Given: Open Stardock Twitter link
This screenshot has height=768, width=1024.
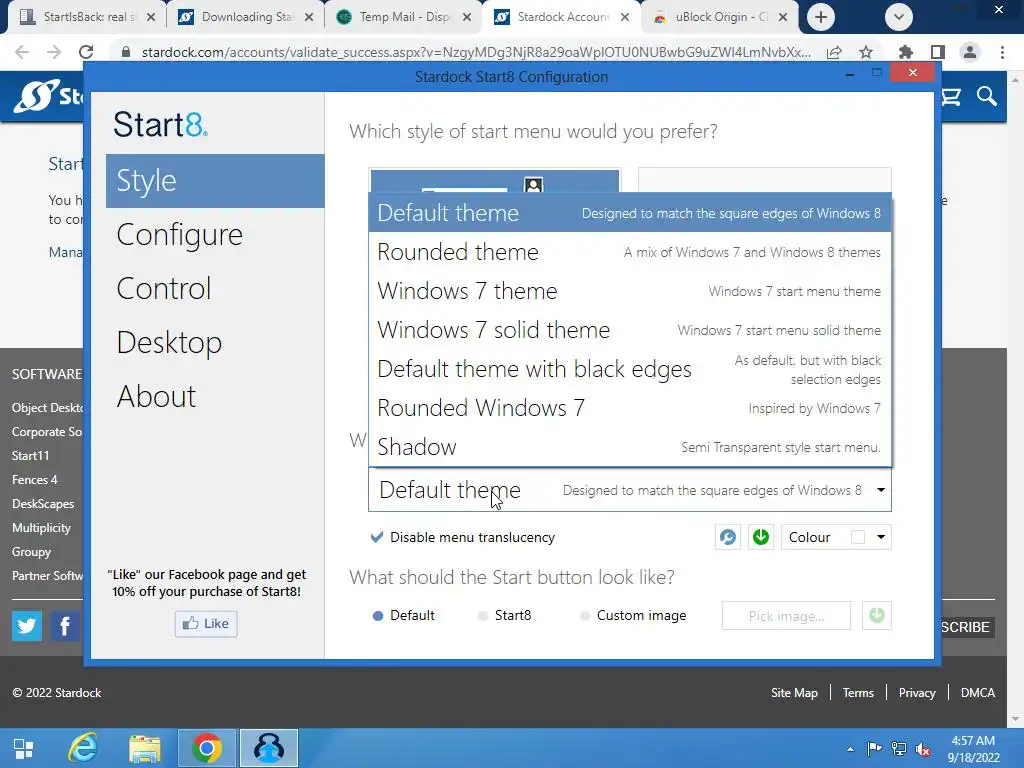Looking at the screenshot, I should [27, 626].
